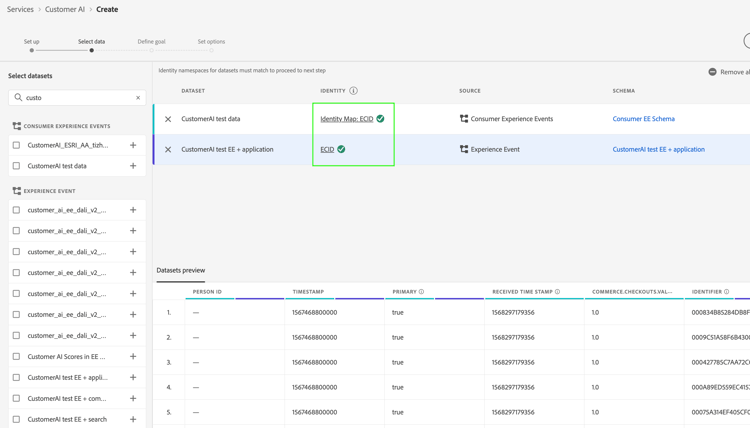Clear the dataset search field
The height and width of the screenshot is (428, 750).
coord(138,98)
